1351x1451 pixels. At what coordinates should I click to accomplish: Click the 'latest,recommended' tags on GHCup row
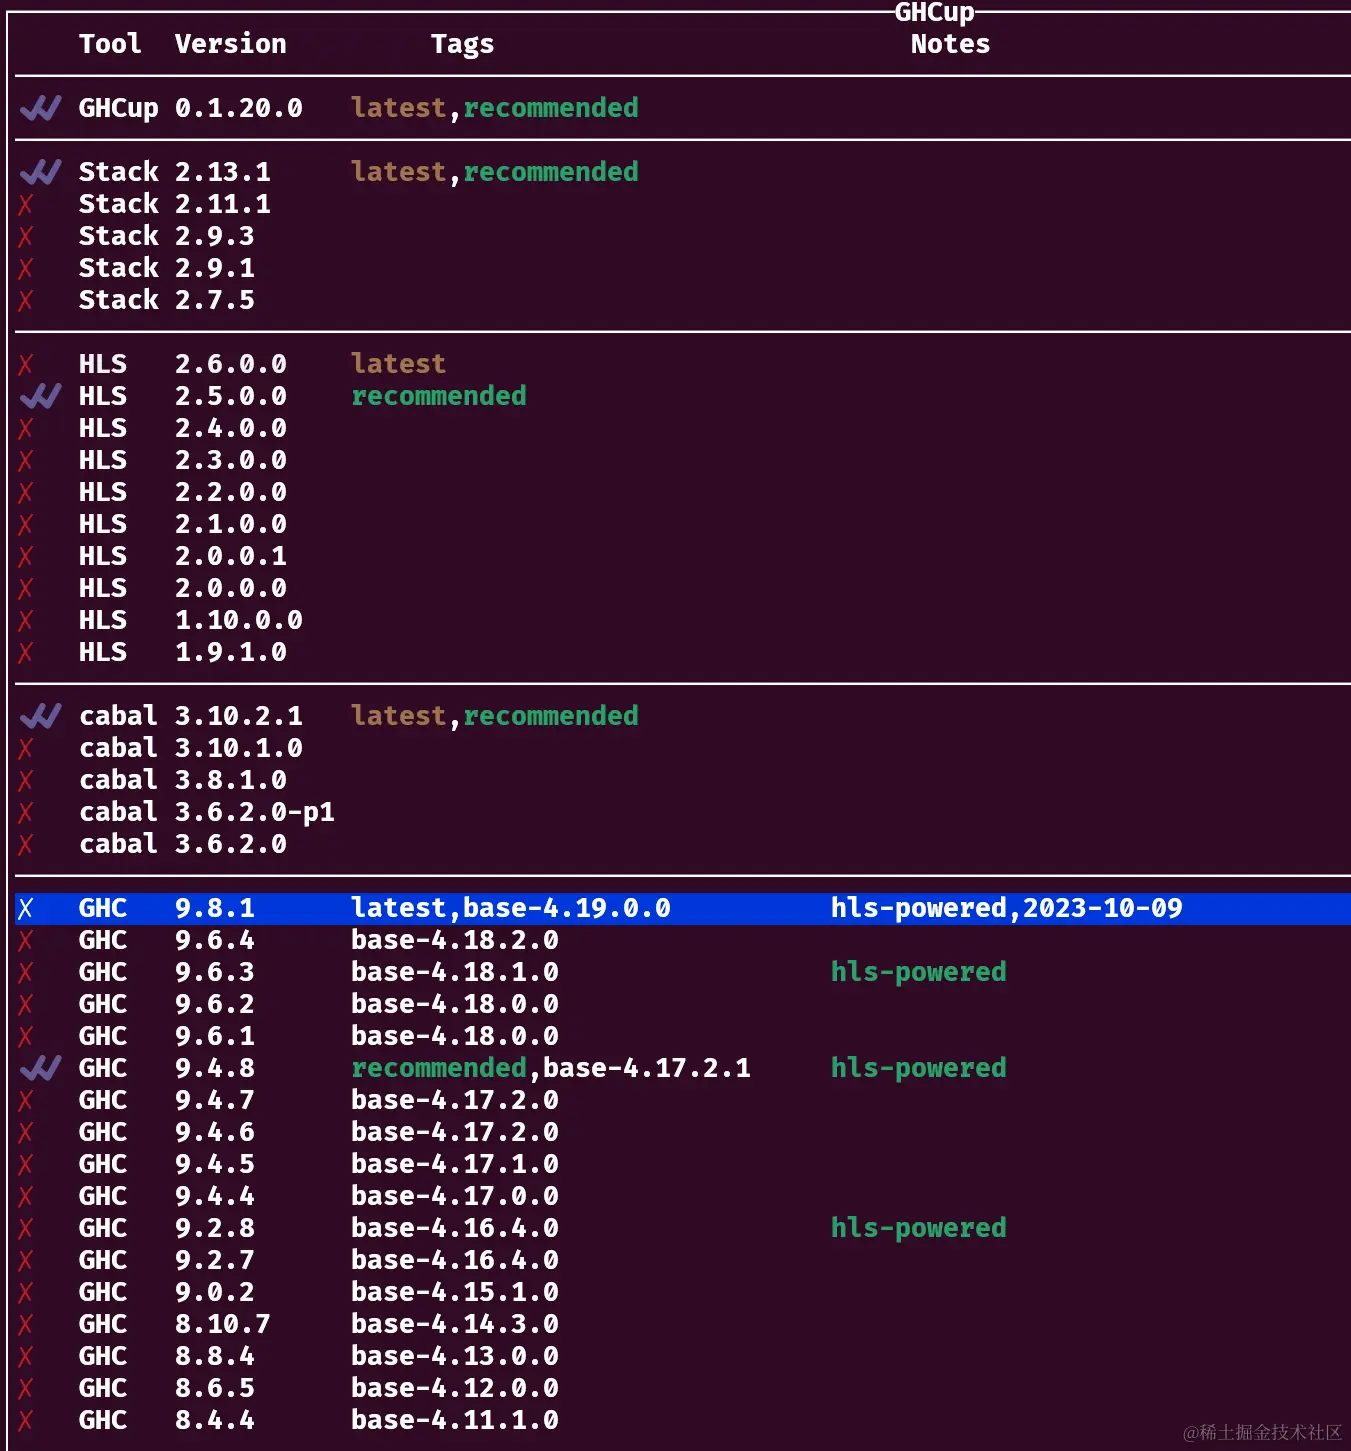click(495, 108)
